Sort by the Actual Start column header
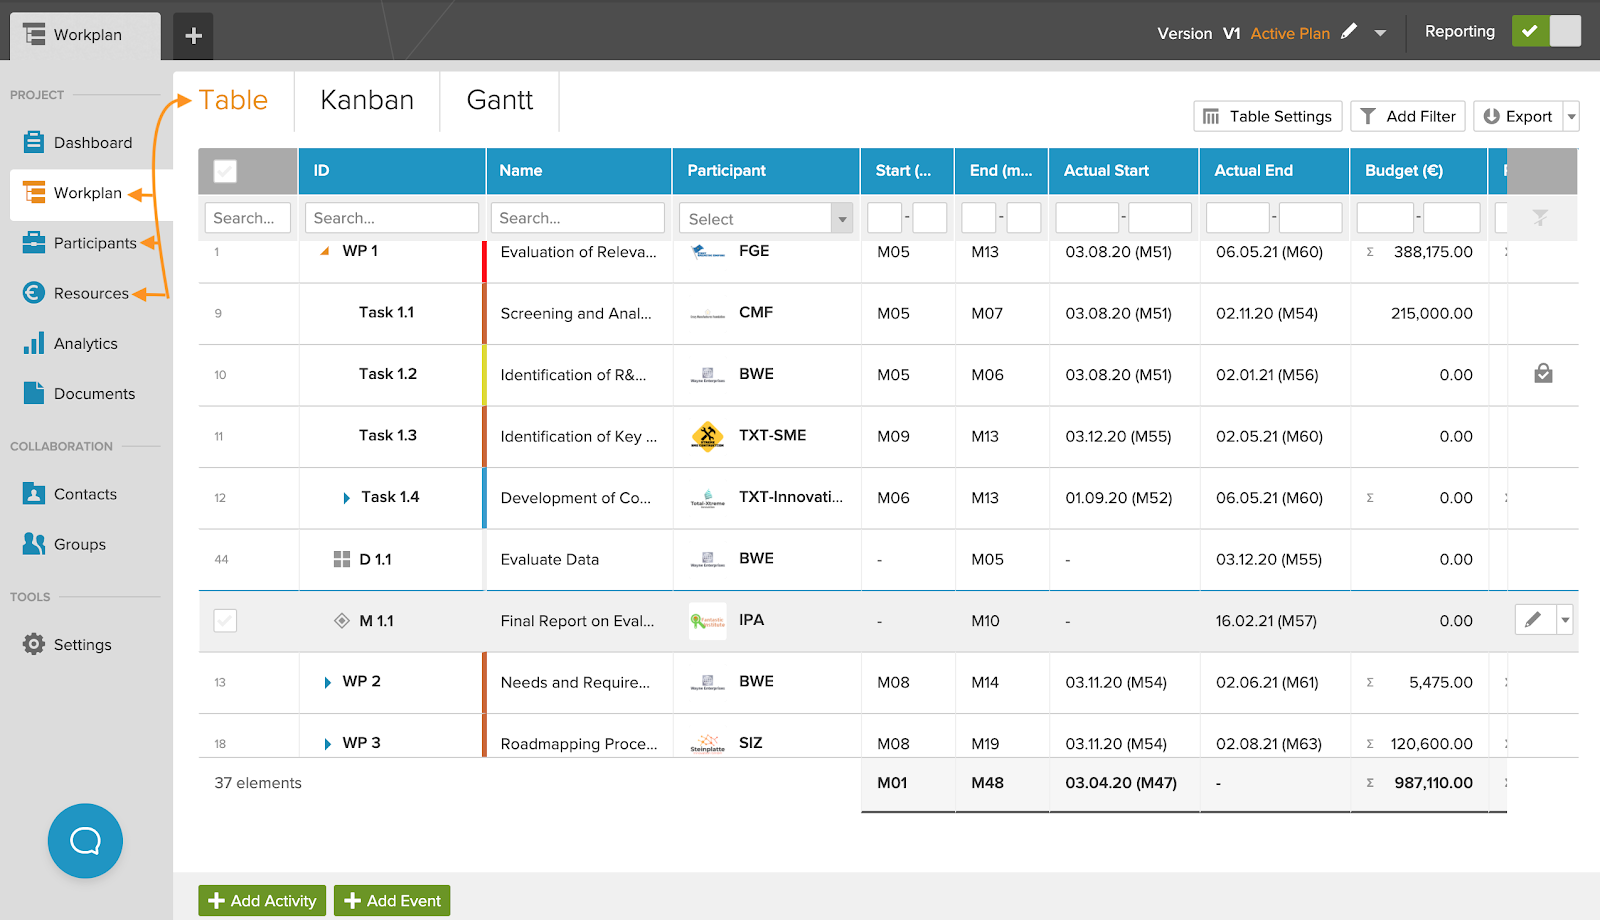1600x920 pixels. point(1124,171)
